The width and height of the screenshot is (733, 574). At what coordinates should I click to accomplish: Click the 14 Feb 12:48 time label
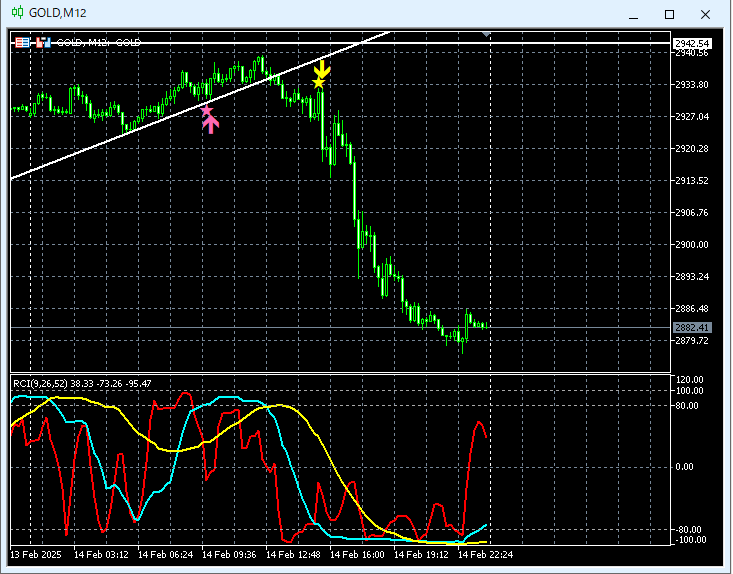293,555
